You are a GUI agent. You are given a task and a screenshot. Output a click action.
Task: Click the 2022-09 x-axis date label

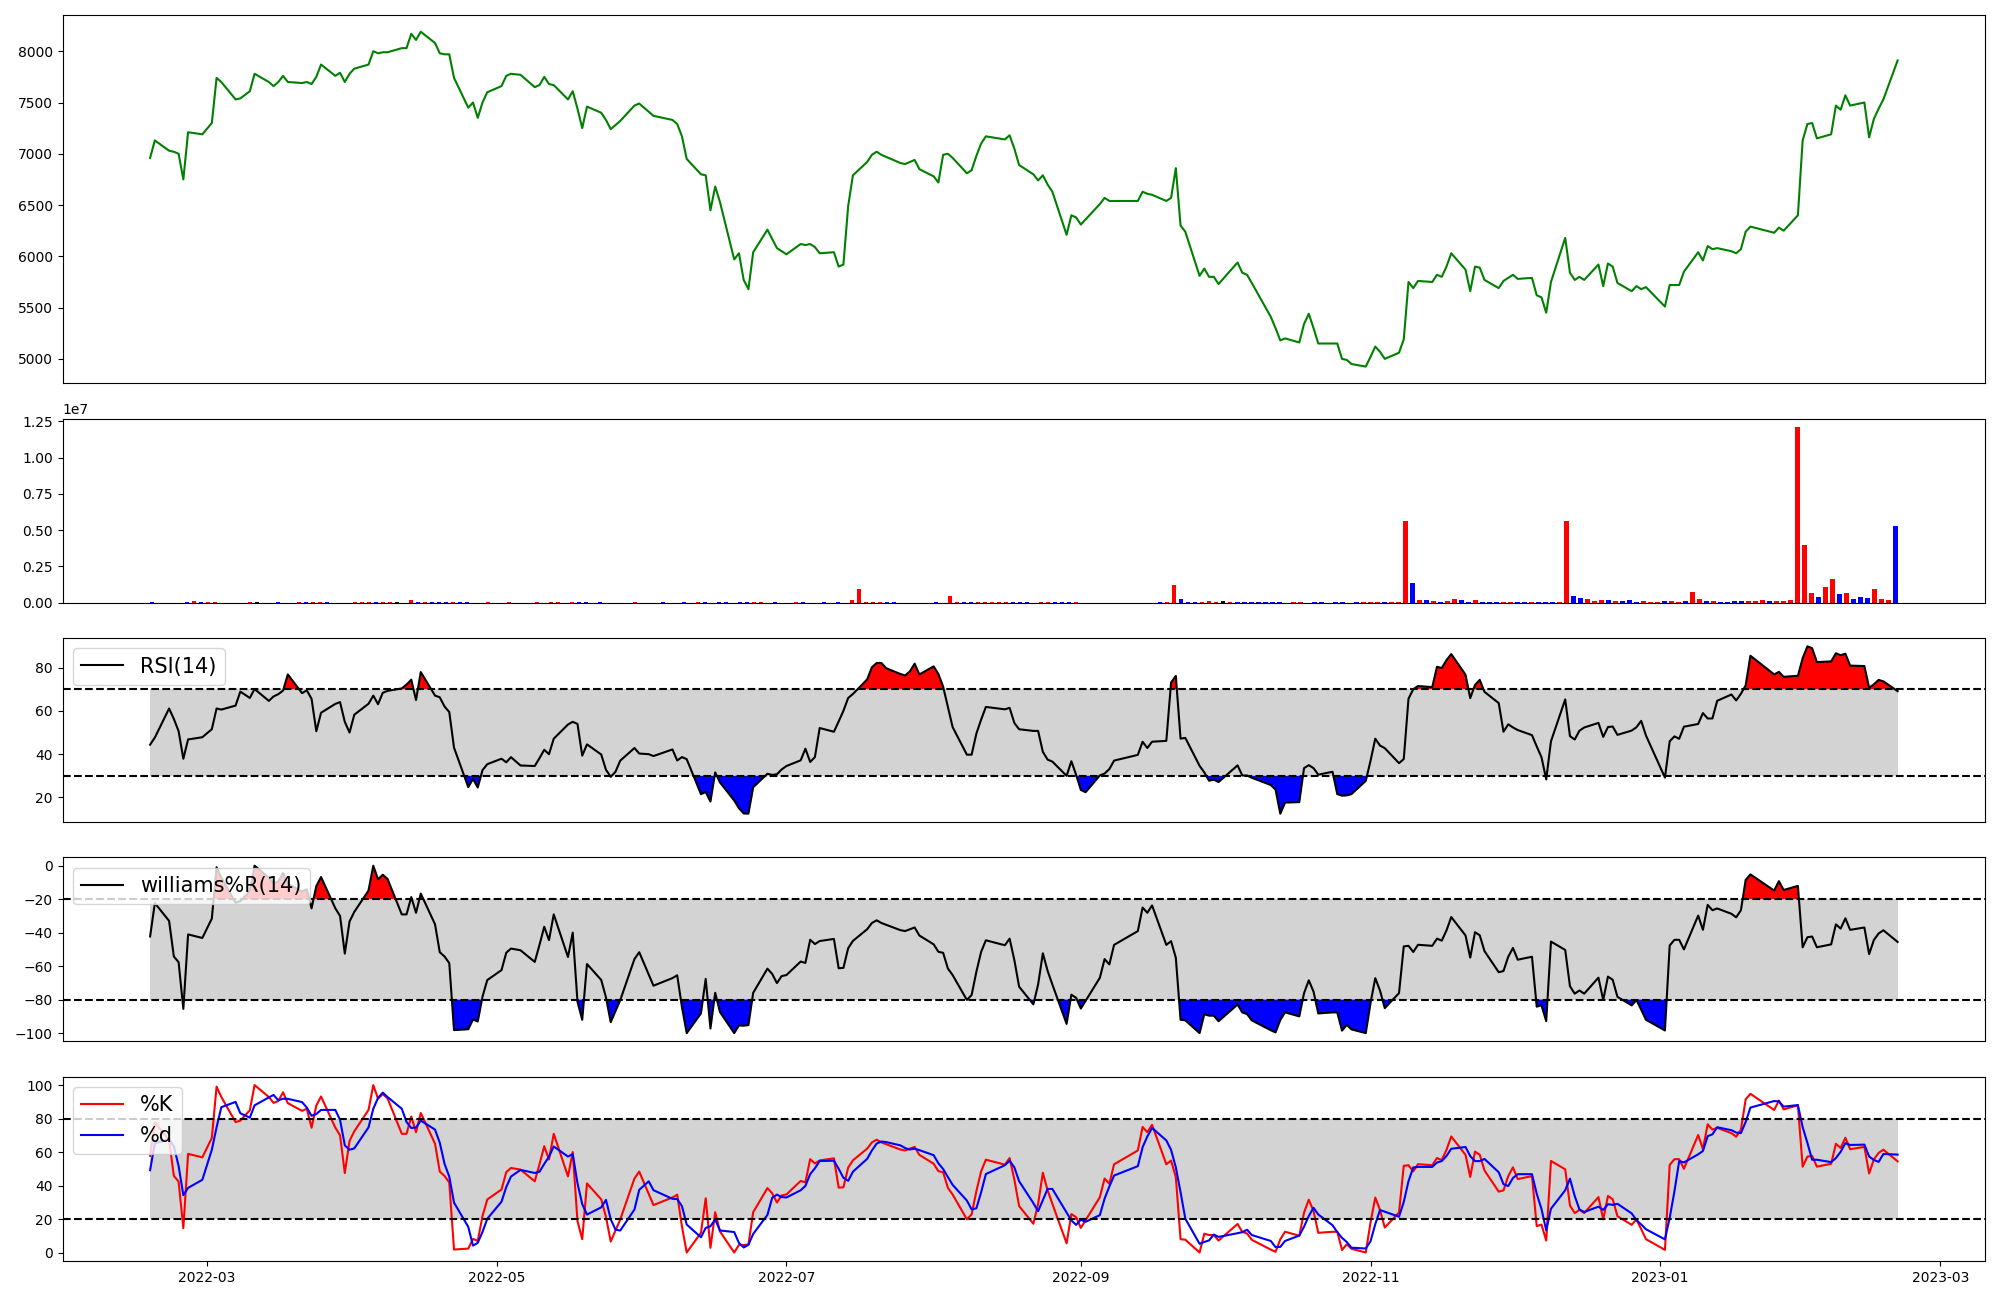1081,1277
